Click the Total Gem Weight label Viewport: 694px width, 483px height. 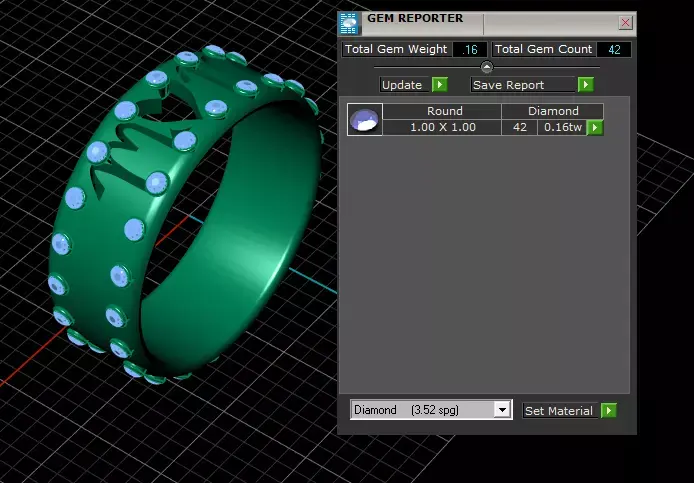tap(396, 49)
